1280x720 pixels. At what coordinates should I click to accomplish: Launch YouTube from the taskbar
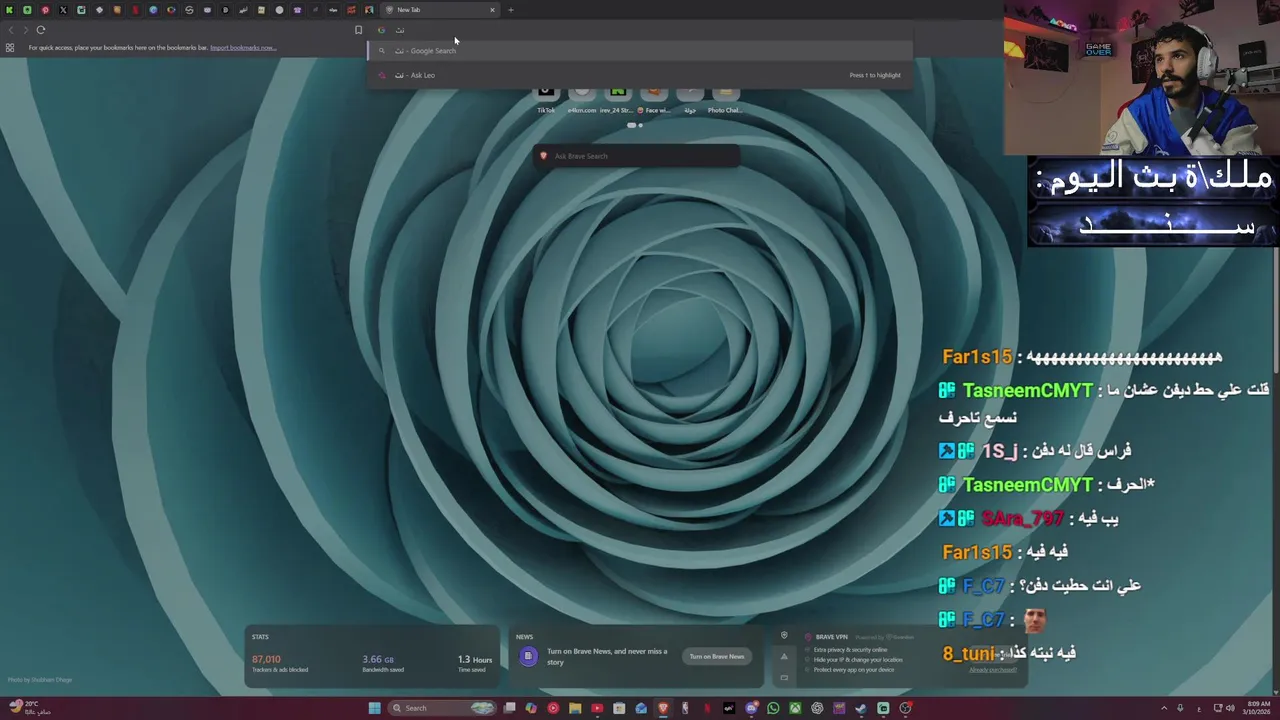click(x=597, y=708)
